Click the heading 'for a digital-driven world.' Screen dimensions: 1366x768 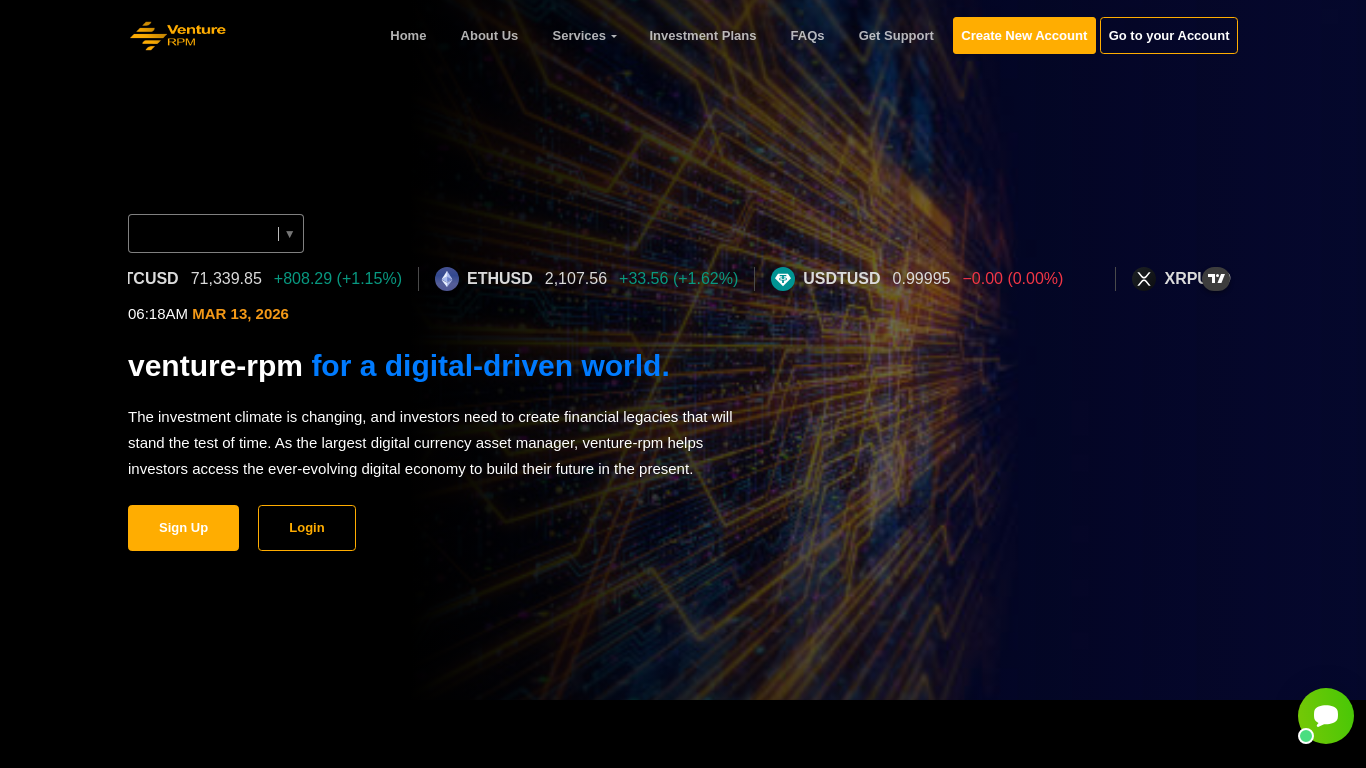tap(490, 366)
